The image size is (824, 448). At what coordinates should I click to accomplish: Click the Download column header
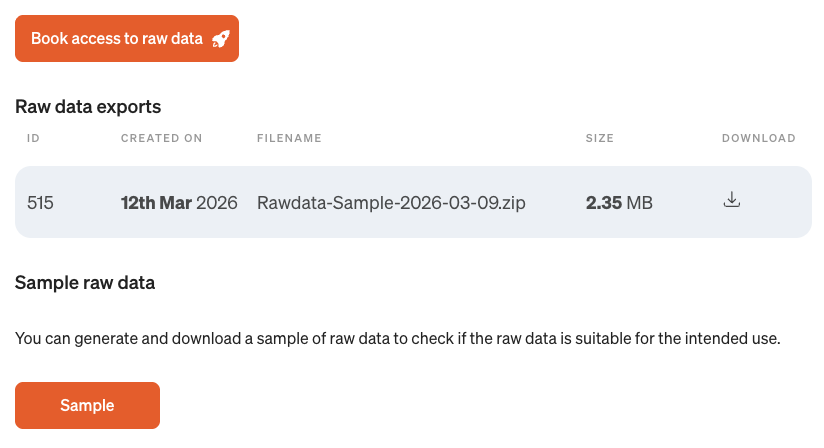758,138
